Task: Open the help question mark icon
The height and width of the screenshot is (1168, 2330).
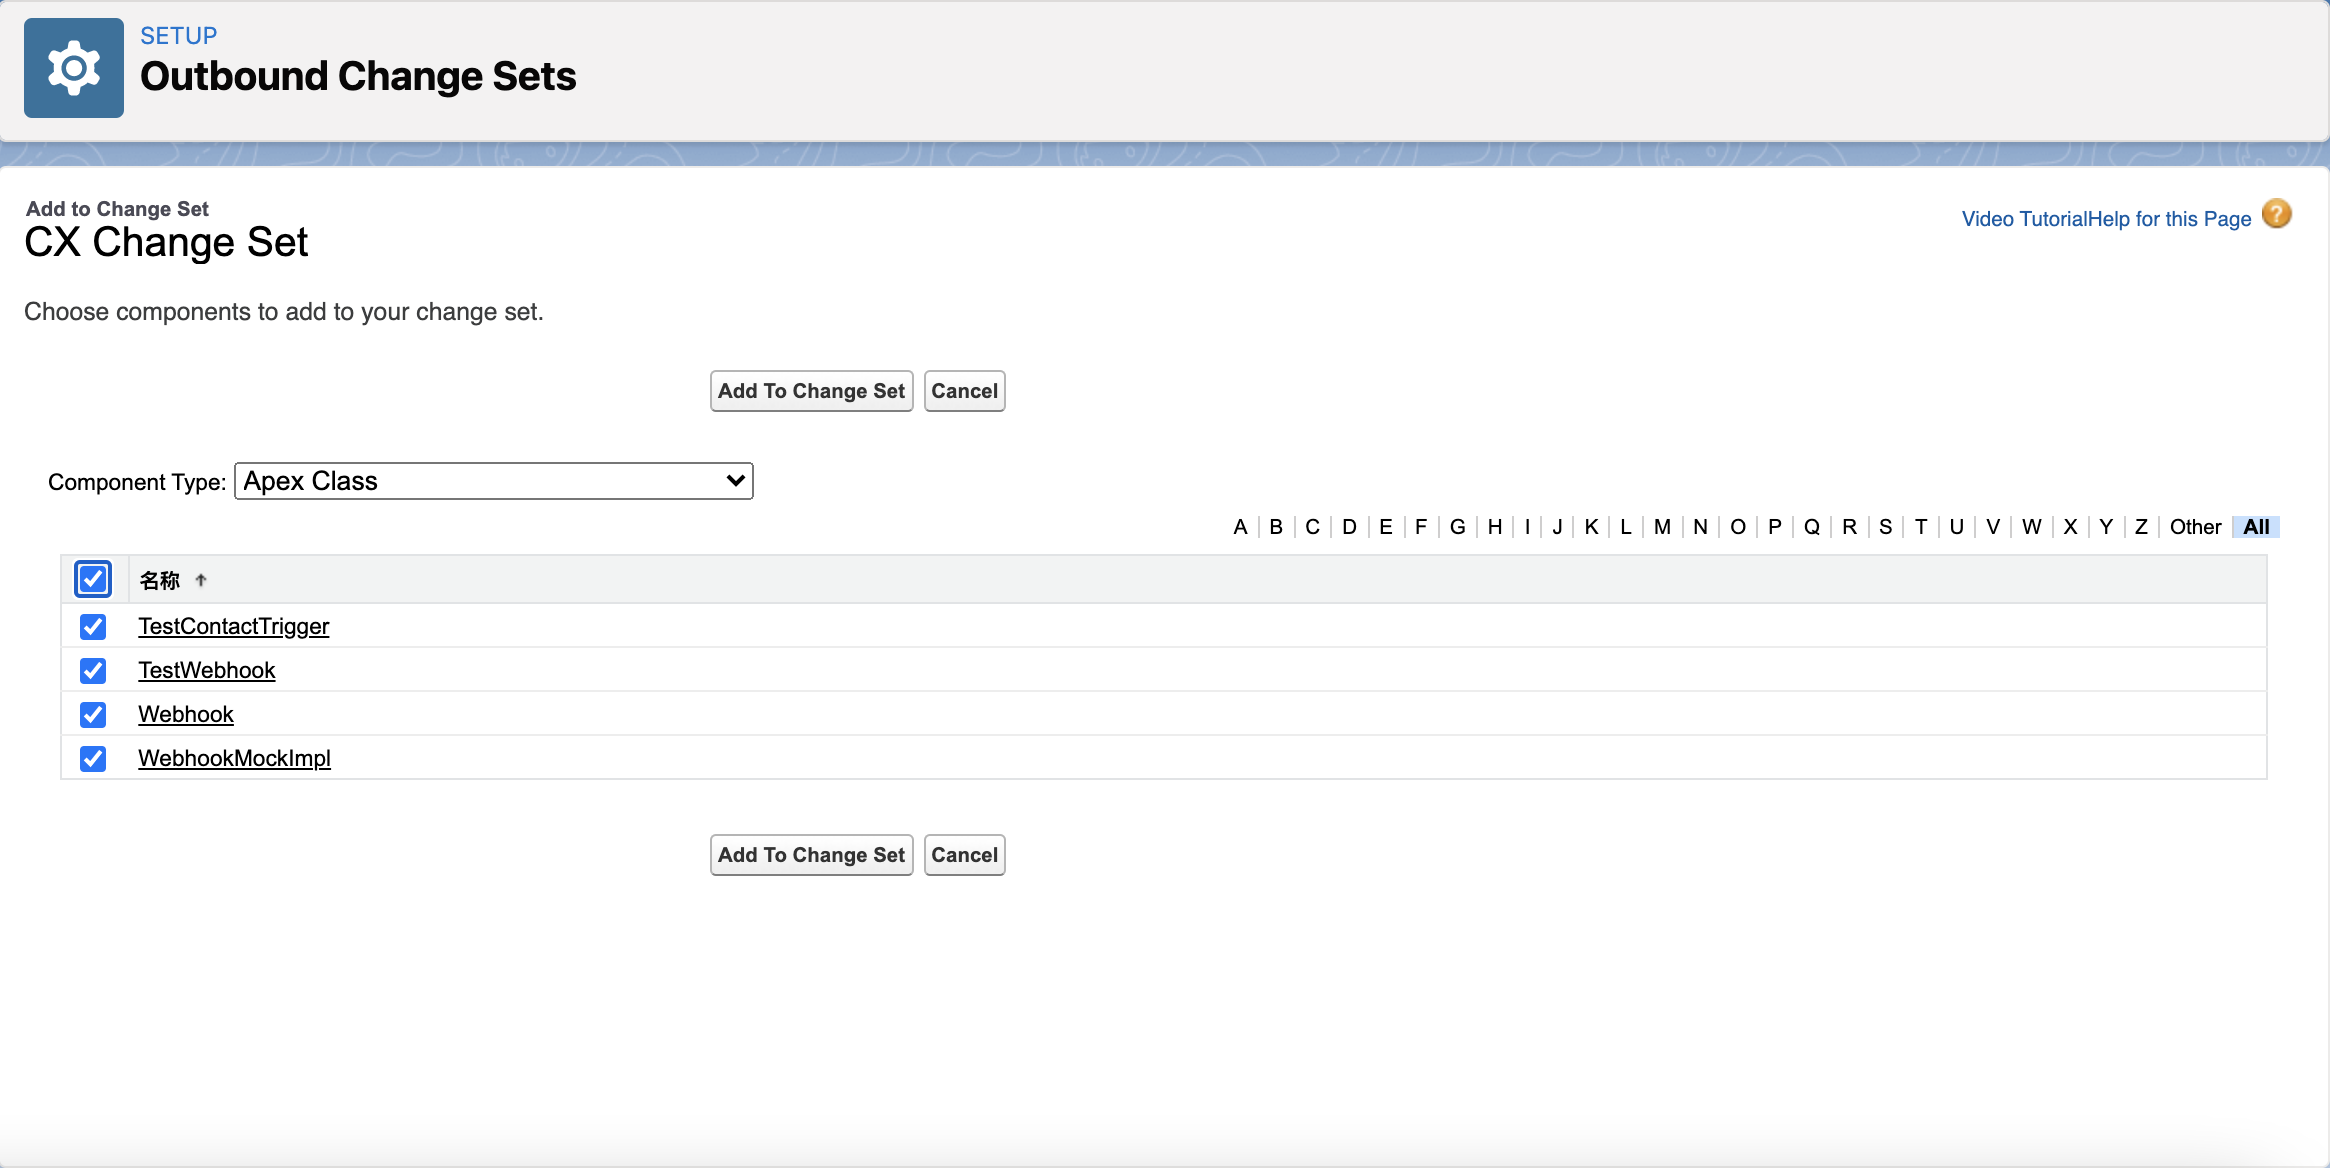Action: click(2277, 215)
